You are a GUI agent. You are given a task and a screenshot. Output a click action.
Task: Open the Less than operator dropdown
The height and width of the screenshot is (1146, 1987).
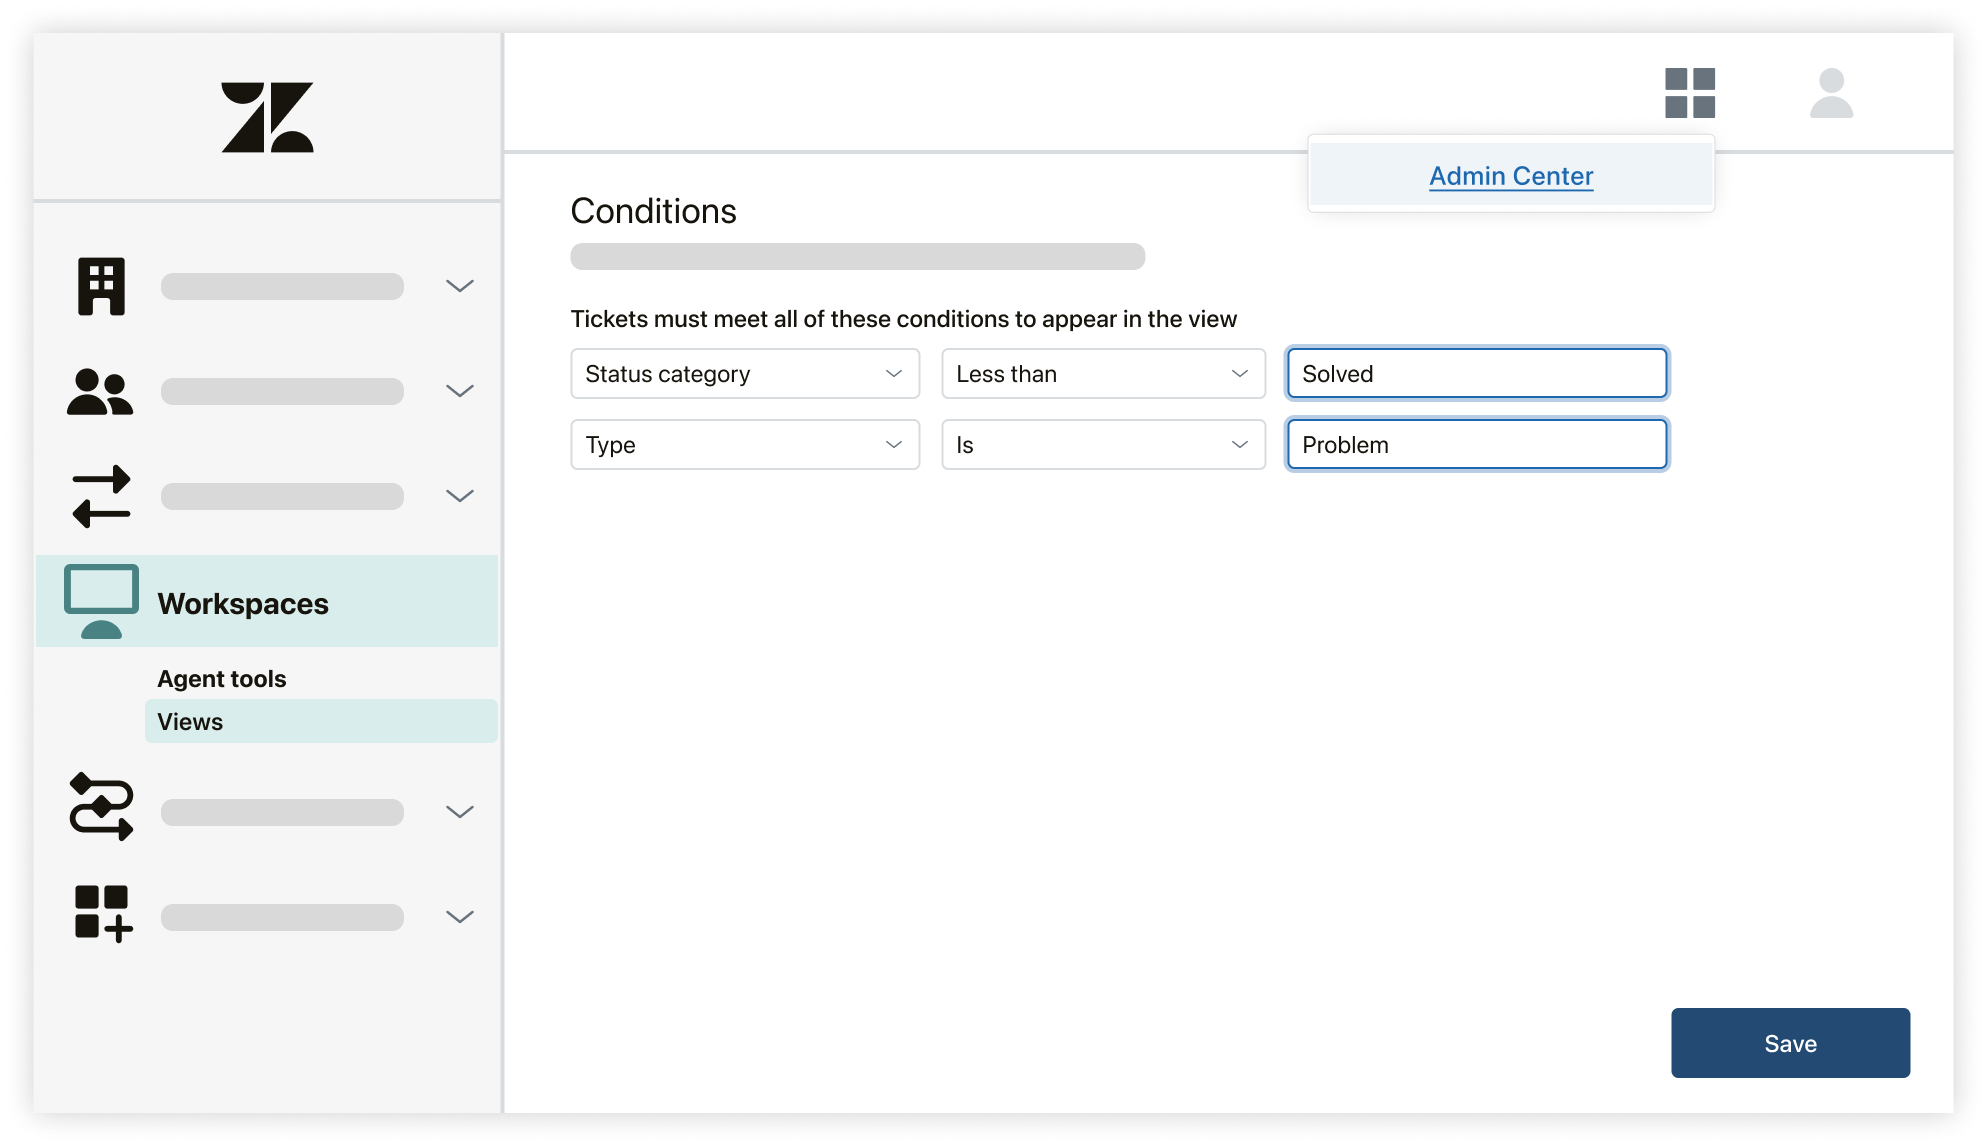tap(1101, 374)
